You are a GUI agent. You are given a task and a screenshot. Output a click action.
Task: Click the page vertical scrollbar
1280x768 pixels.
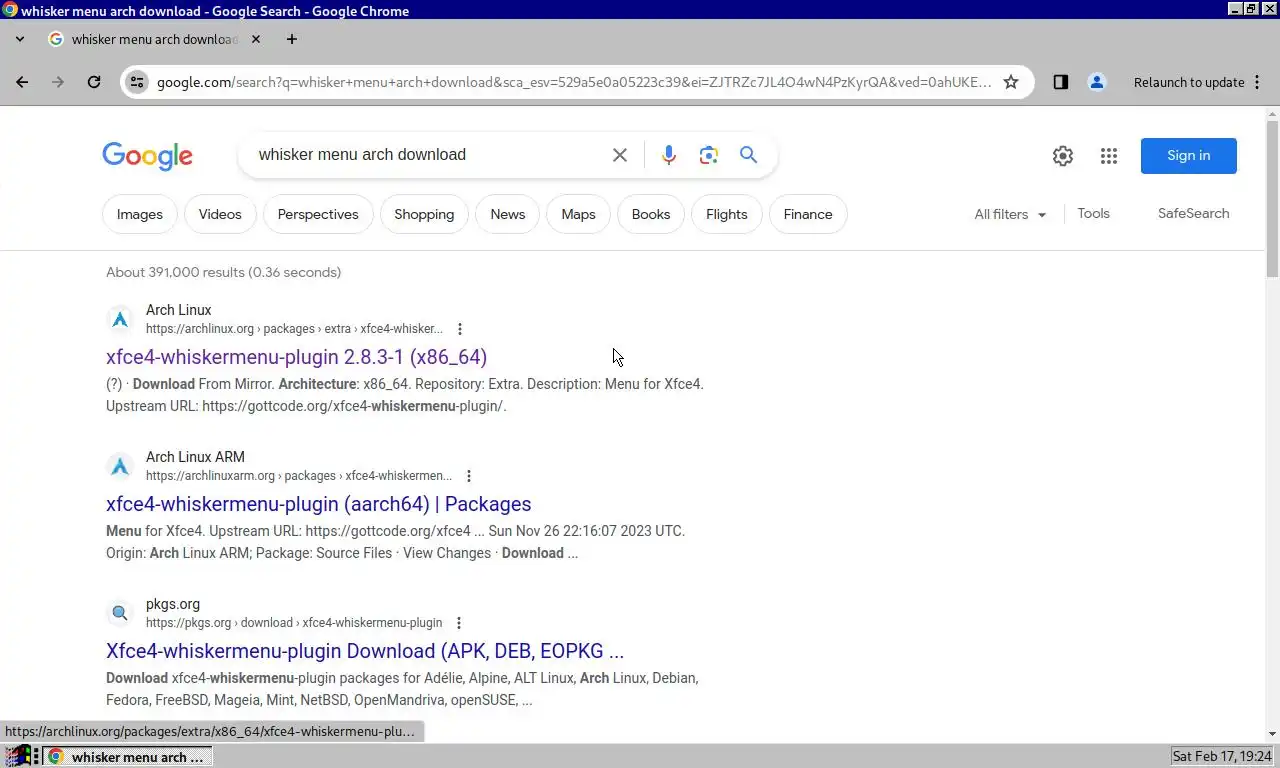pyautogui.click(x=1272, y=200)
